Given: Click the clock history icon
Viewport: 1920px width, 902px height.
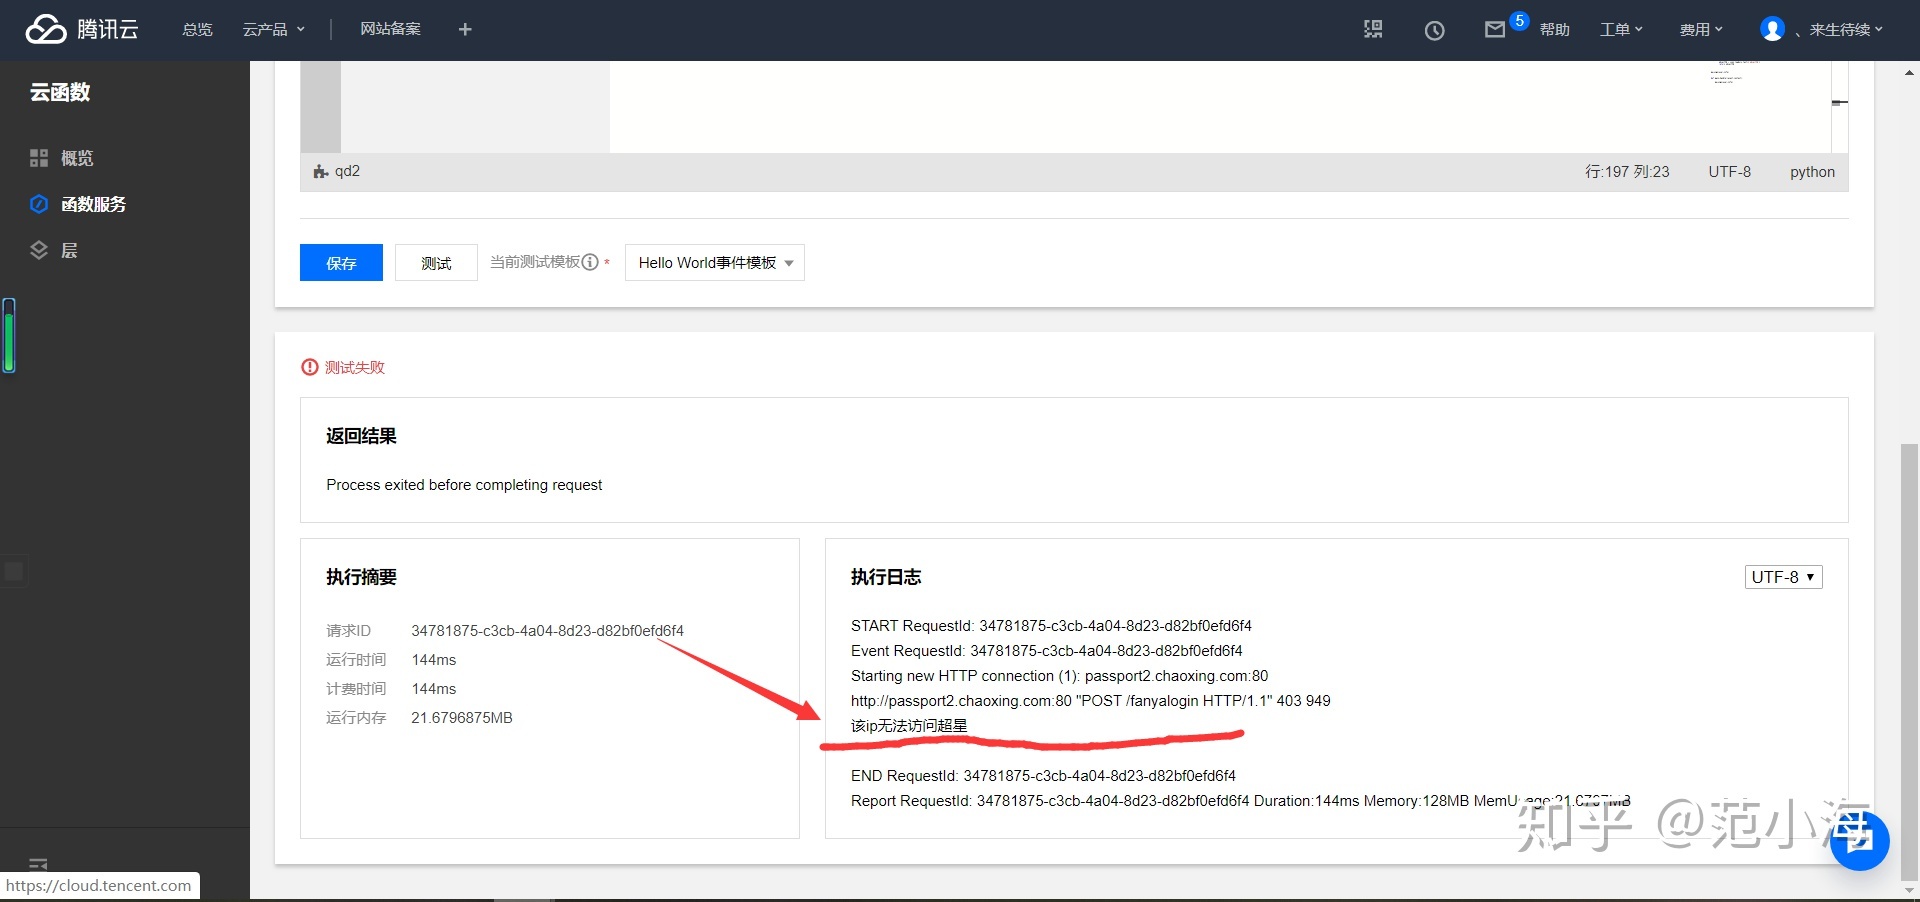Looking at the screenshot, I should tap(1434, 30).
